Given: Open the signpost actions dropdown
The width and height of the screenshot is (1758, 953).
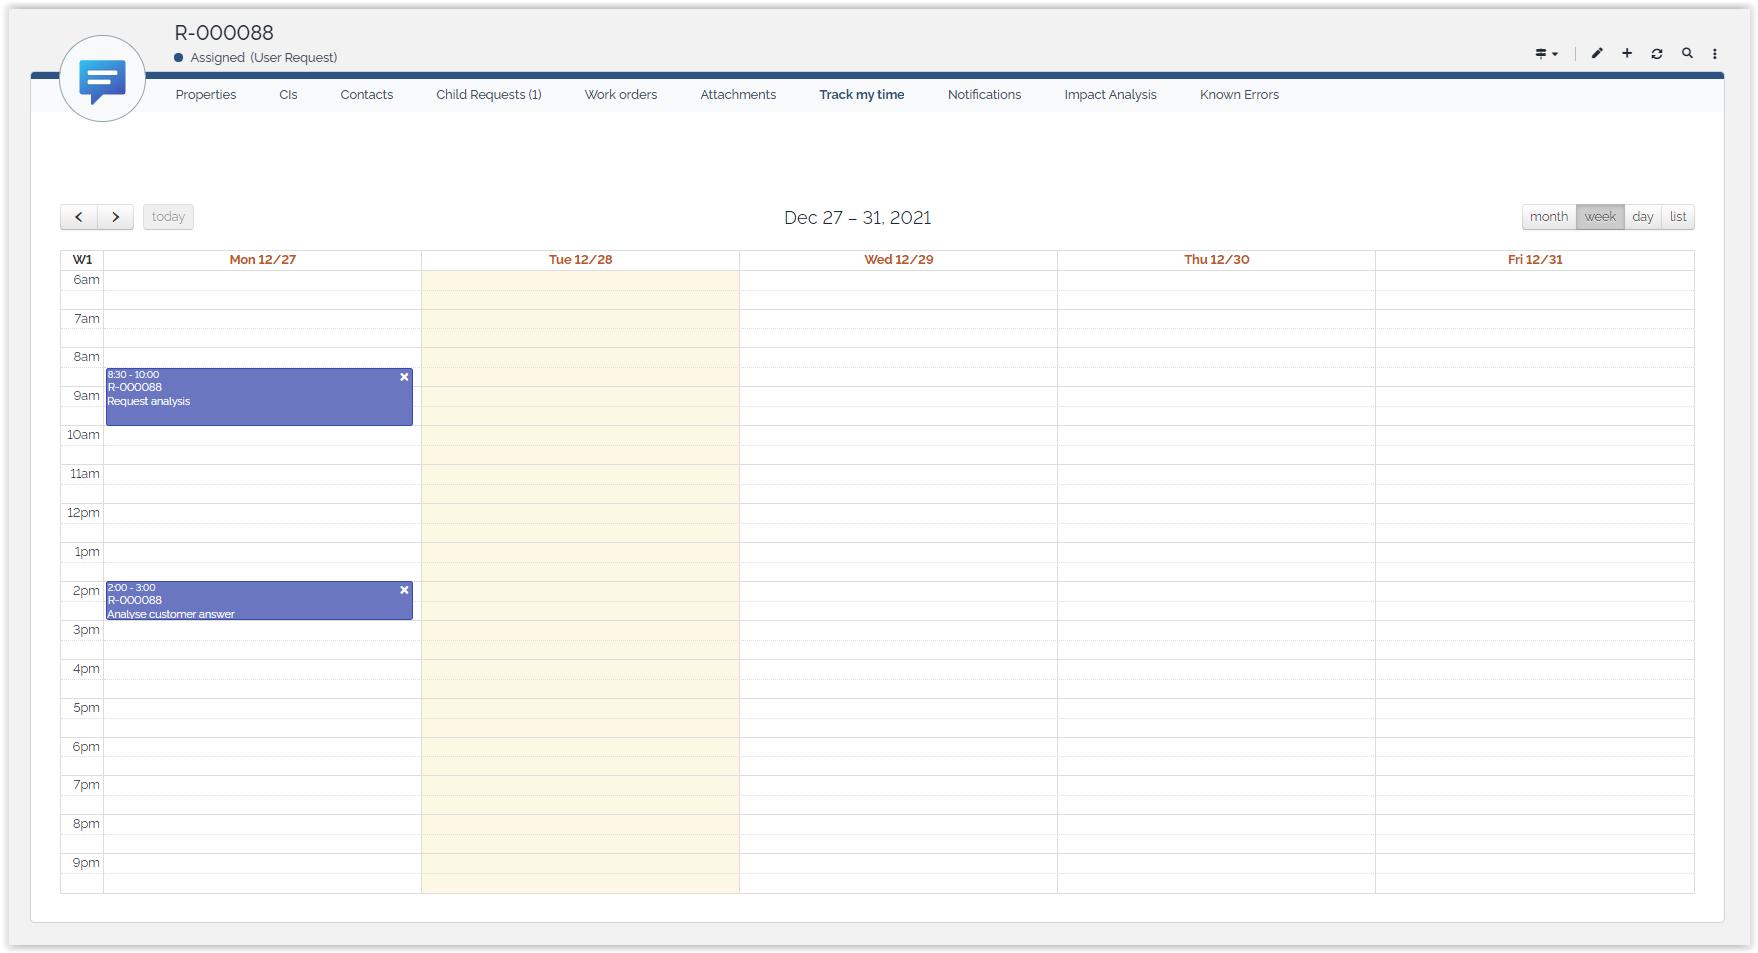Looking at the screenshot, I should click(x=1546, y=54).
